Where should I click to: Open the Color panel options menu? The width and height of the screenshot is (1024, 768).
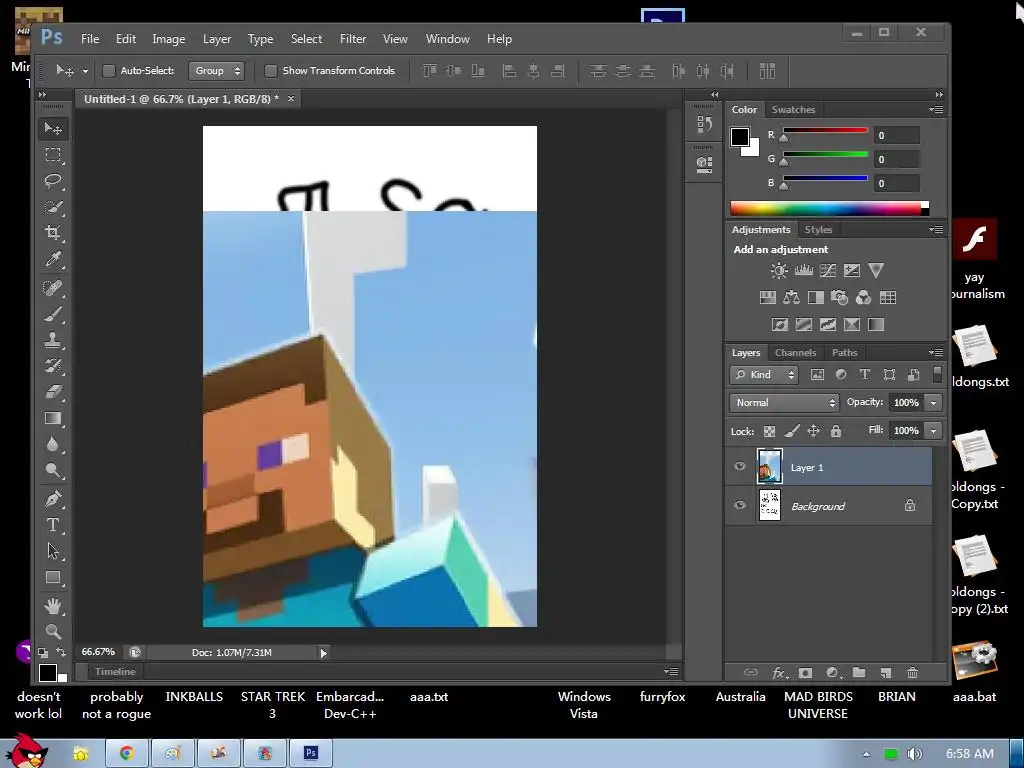point(936,110)
